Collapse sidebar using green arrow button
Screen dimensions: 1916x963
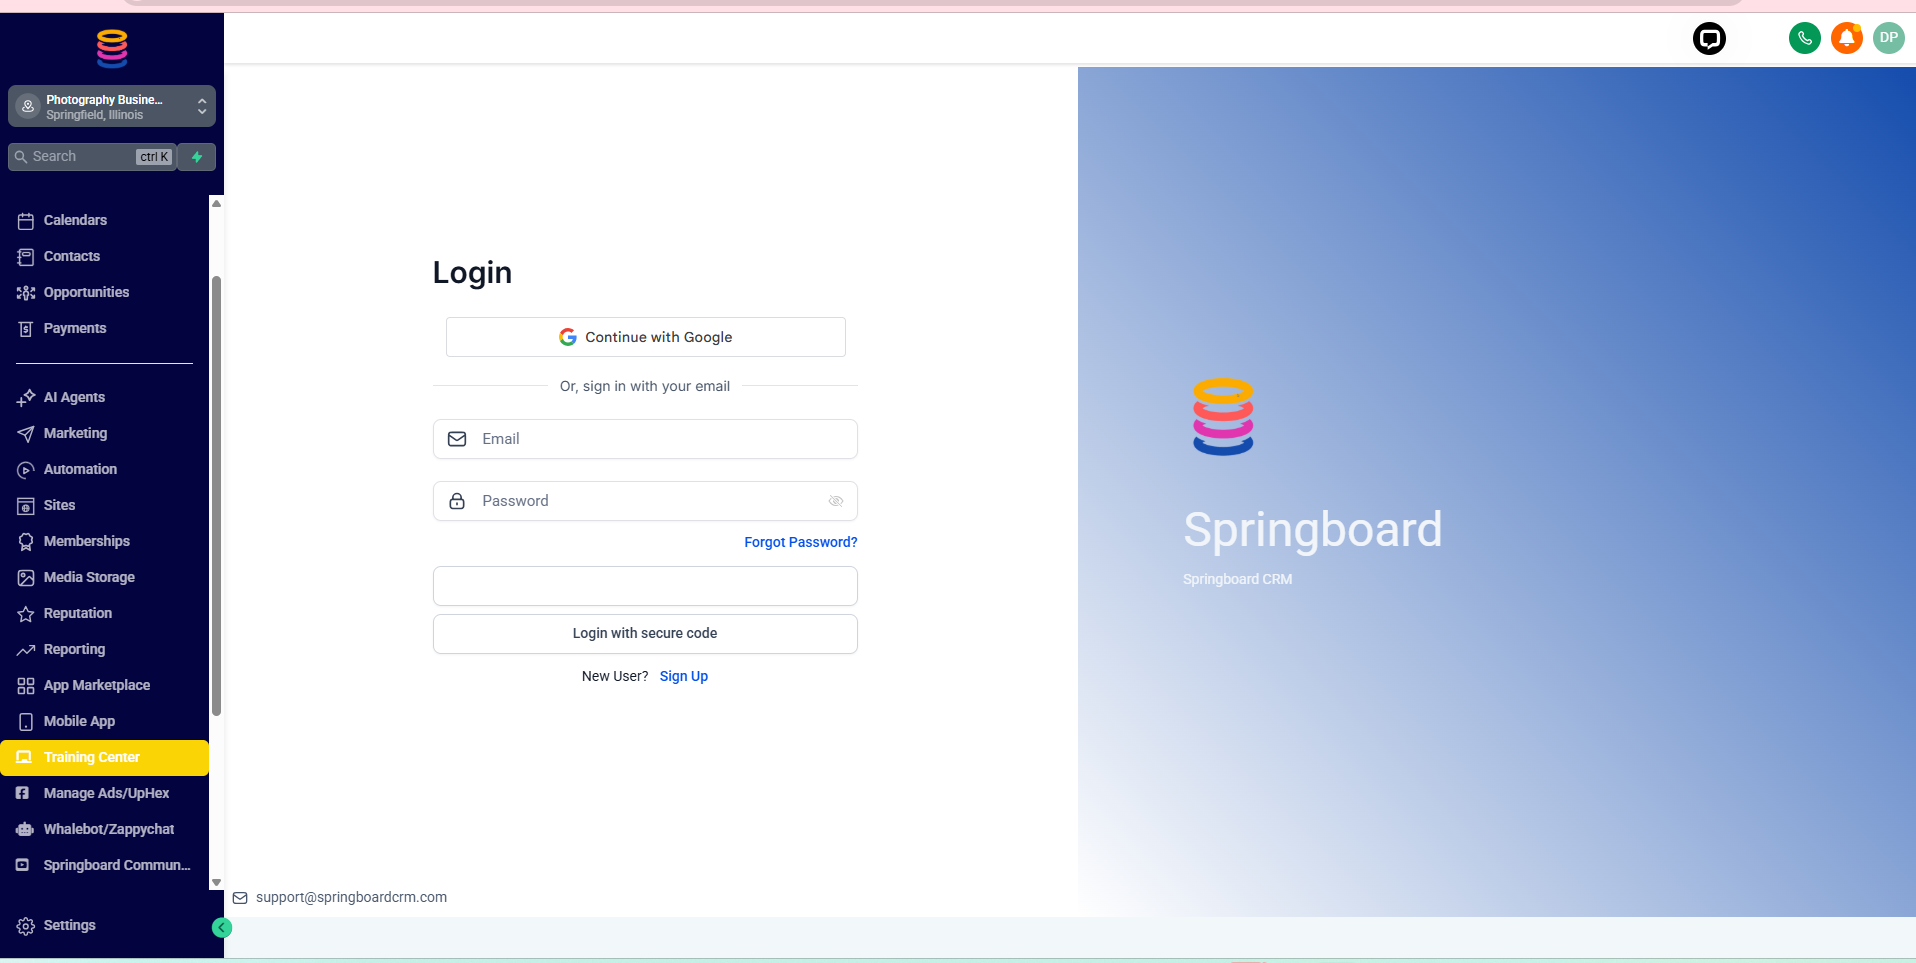tap(222, 928)
